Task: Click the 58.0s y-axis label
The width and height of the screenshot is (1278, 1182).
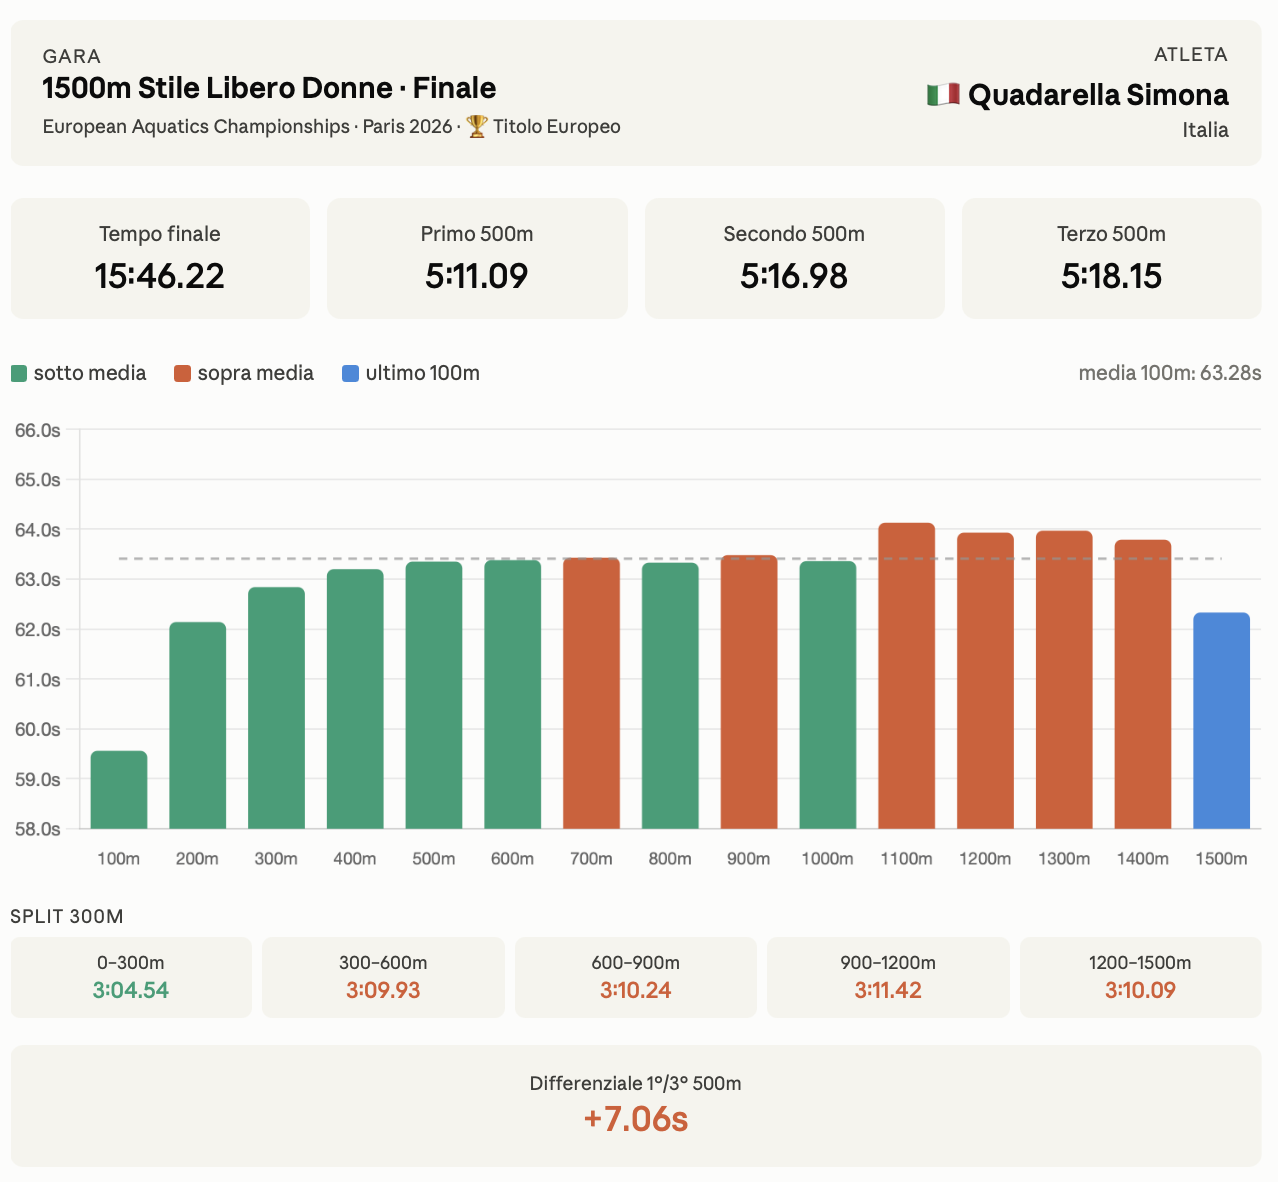Action: [38, 829]
